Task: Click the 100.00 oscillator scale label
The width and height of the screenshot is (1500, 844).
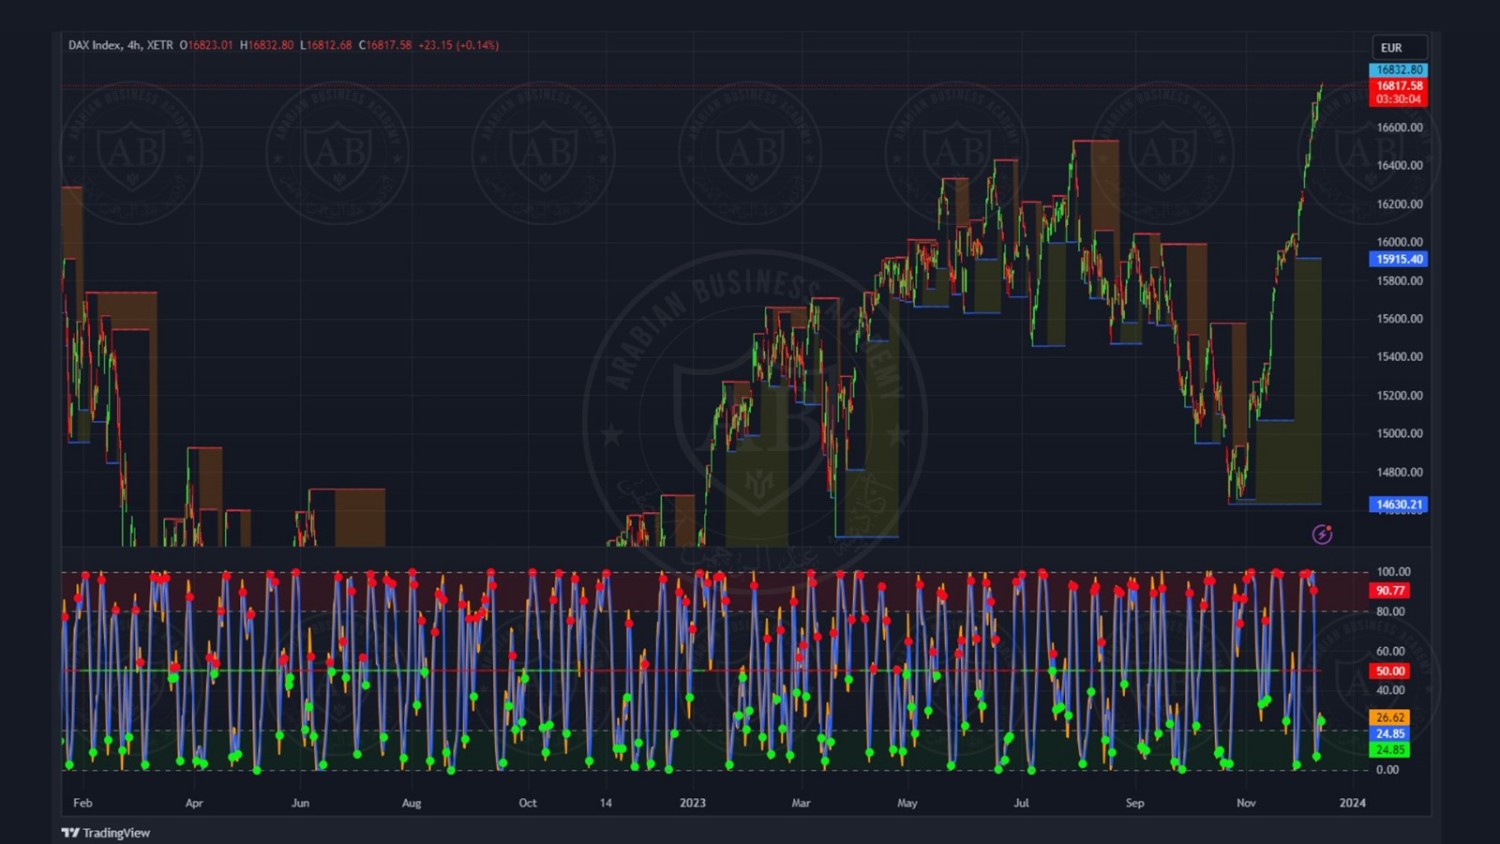Action: (x=1391, y=572)
